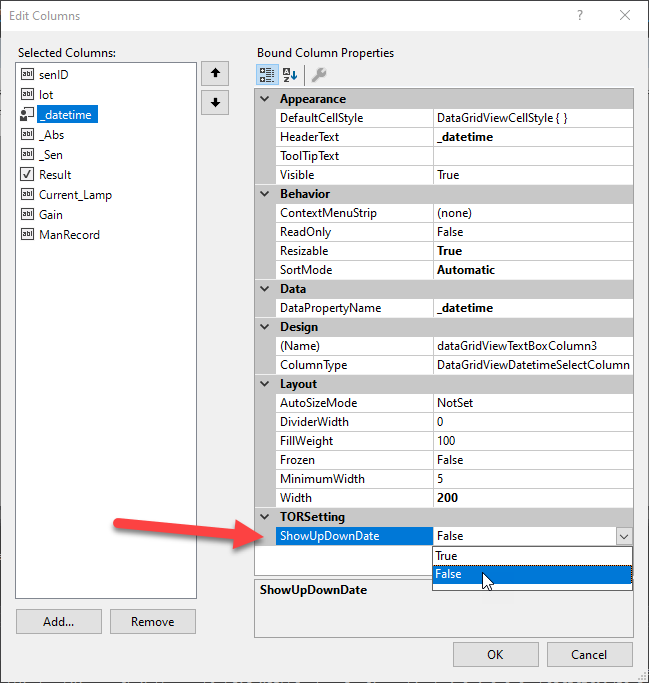
Task: Click the Cancel button
Action: (590, 654)
